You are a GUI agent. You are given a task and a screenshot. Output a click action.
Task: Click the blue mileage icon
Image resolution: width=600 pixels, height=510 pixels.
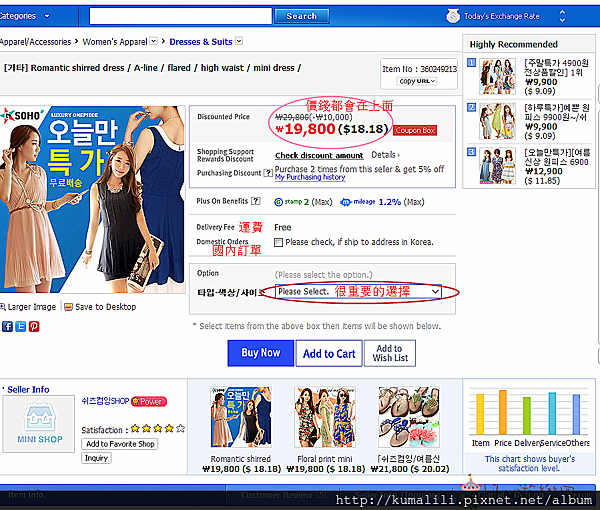point(346,202)
